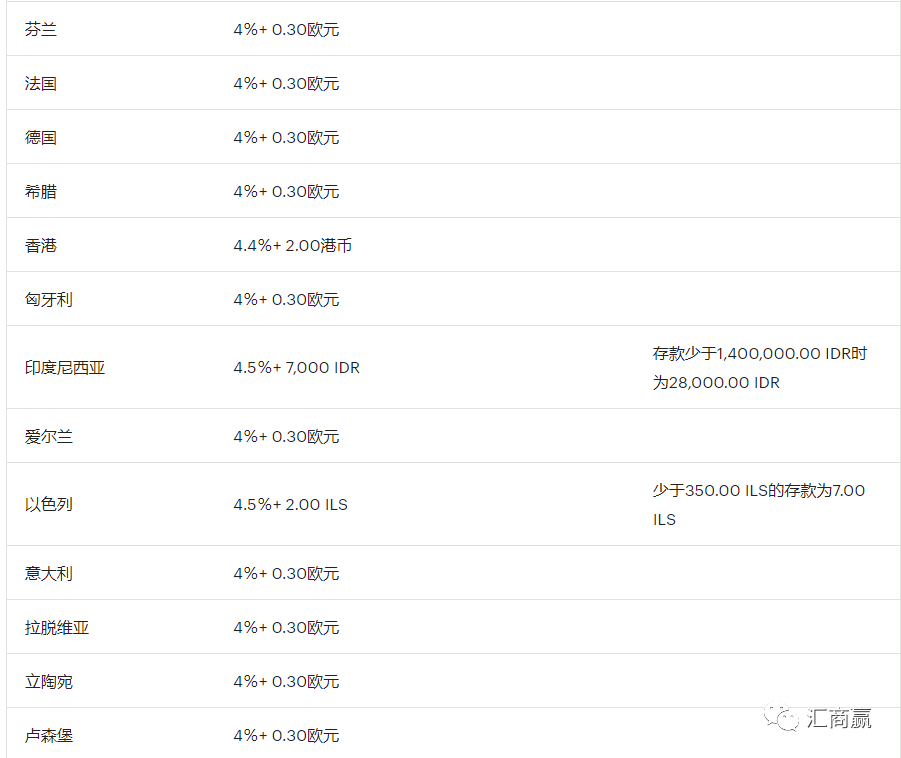Image resolution: width=901 pixels, height=758 pixels.
Task: Click the fee value in the 立陶宛 row
Action: 286,681
